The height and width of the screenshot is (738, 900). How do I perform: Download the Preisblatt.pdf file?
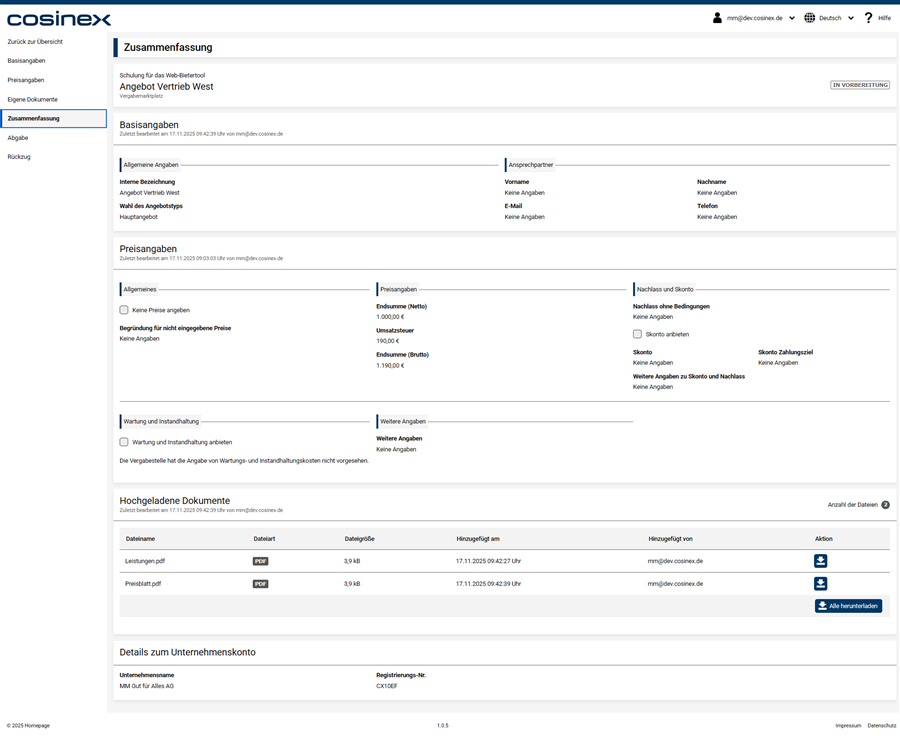tap(820, 583)
